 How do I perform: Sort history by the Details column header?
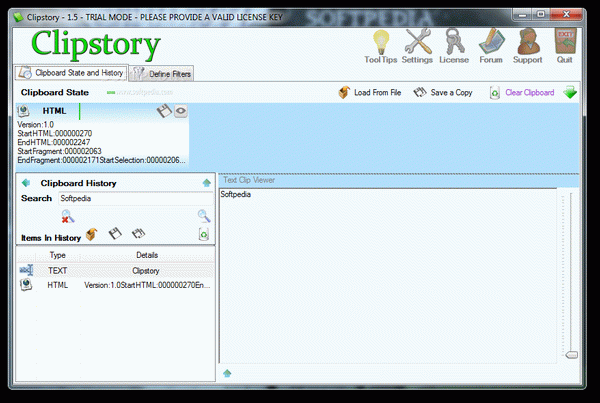147,255
